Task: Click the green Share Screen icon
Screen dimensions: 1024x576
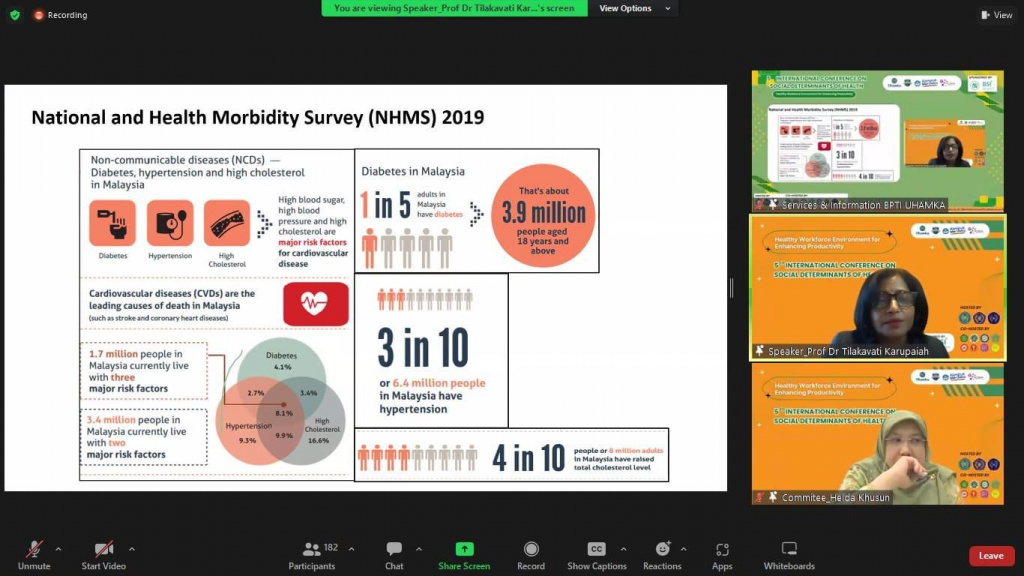Action: [x=464, y=549]
